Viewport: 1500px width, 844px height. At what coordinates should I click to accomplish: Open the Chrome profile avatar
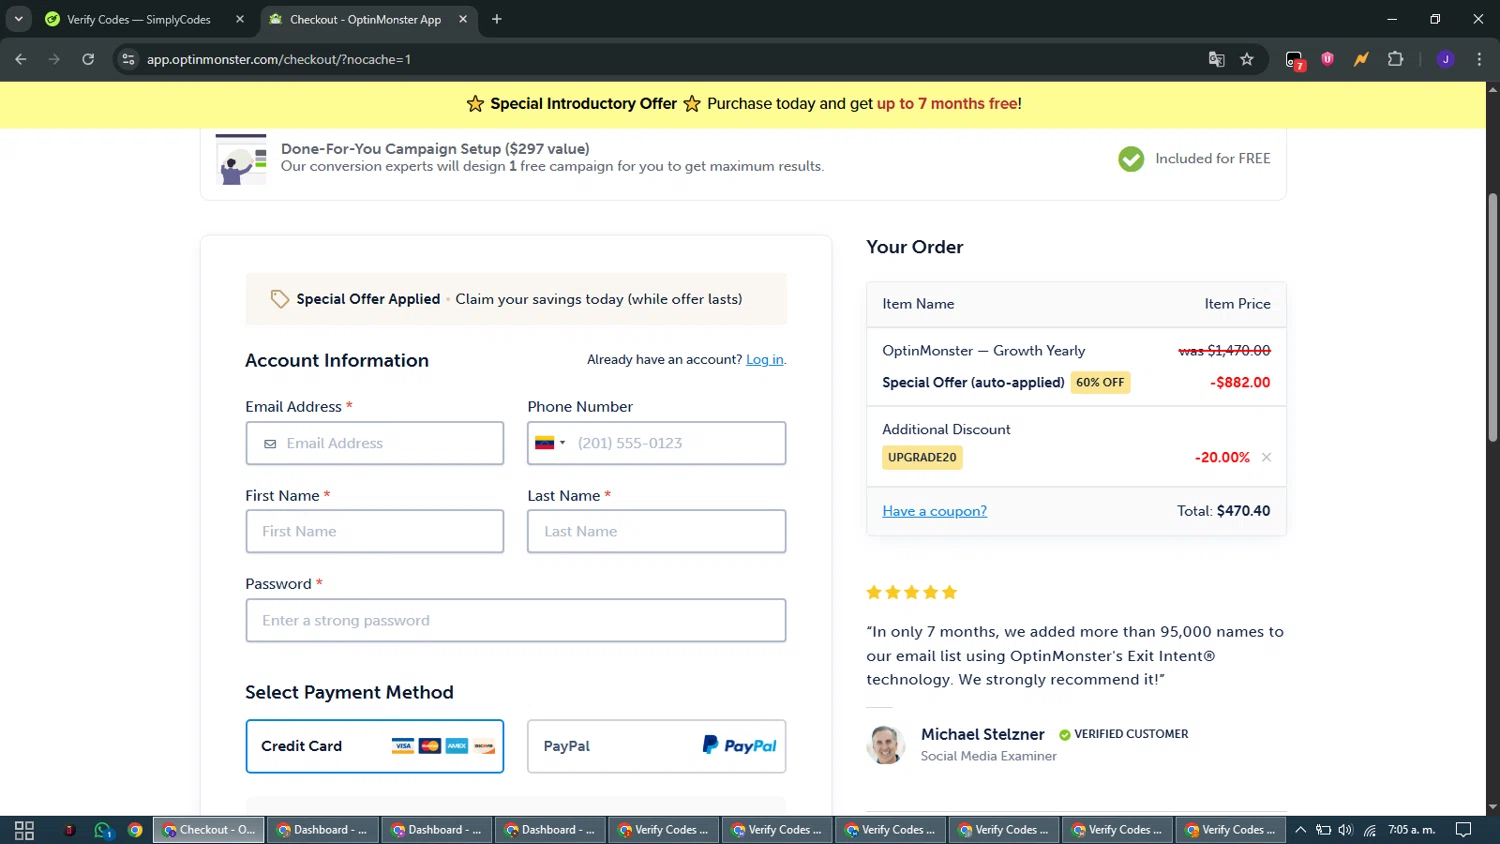click(1445, 59)
